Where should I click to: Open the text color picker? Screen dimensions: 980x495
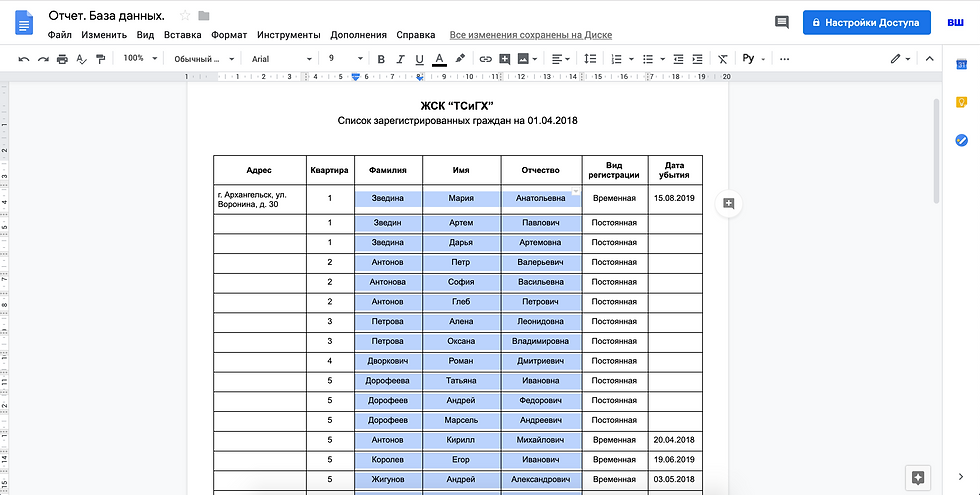click(x=439, y=59)
